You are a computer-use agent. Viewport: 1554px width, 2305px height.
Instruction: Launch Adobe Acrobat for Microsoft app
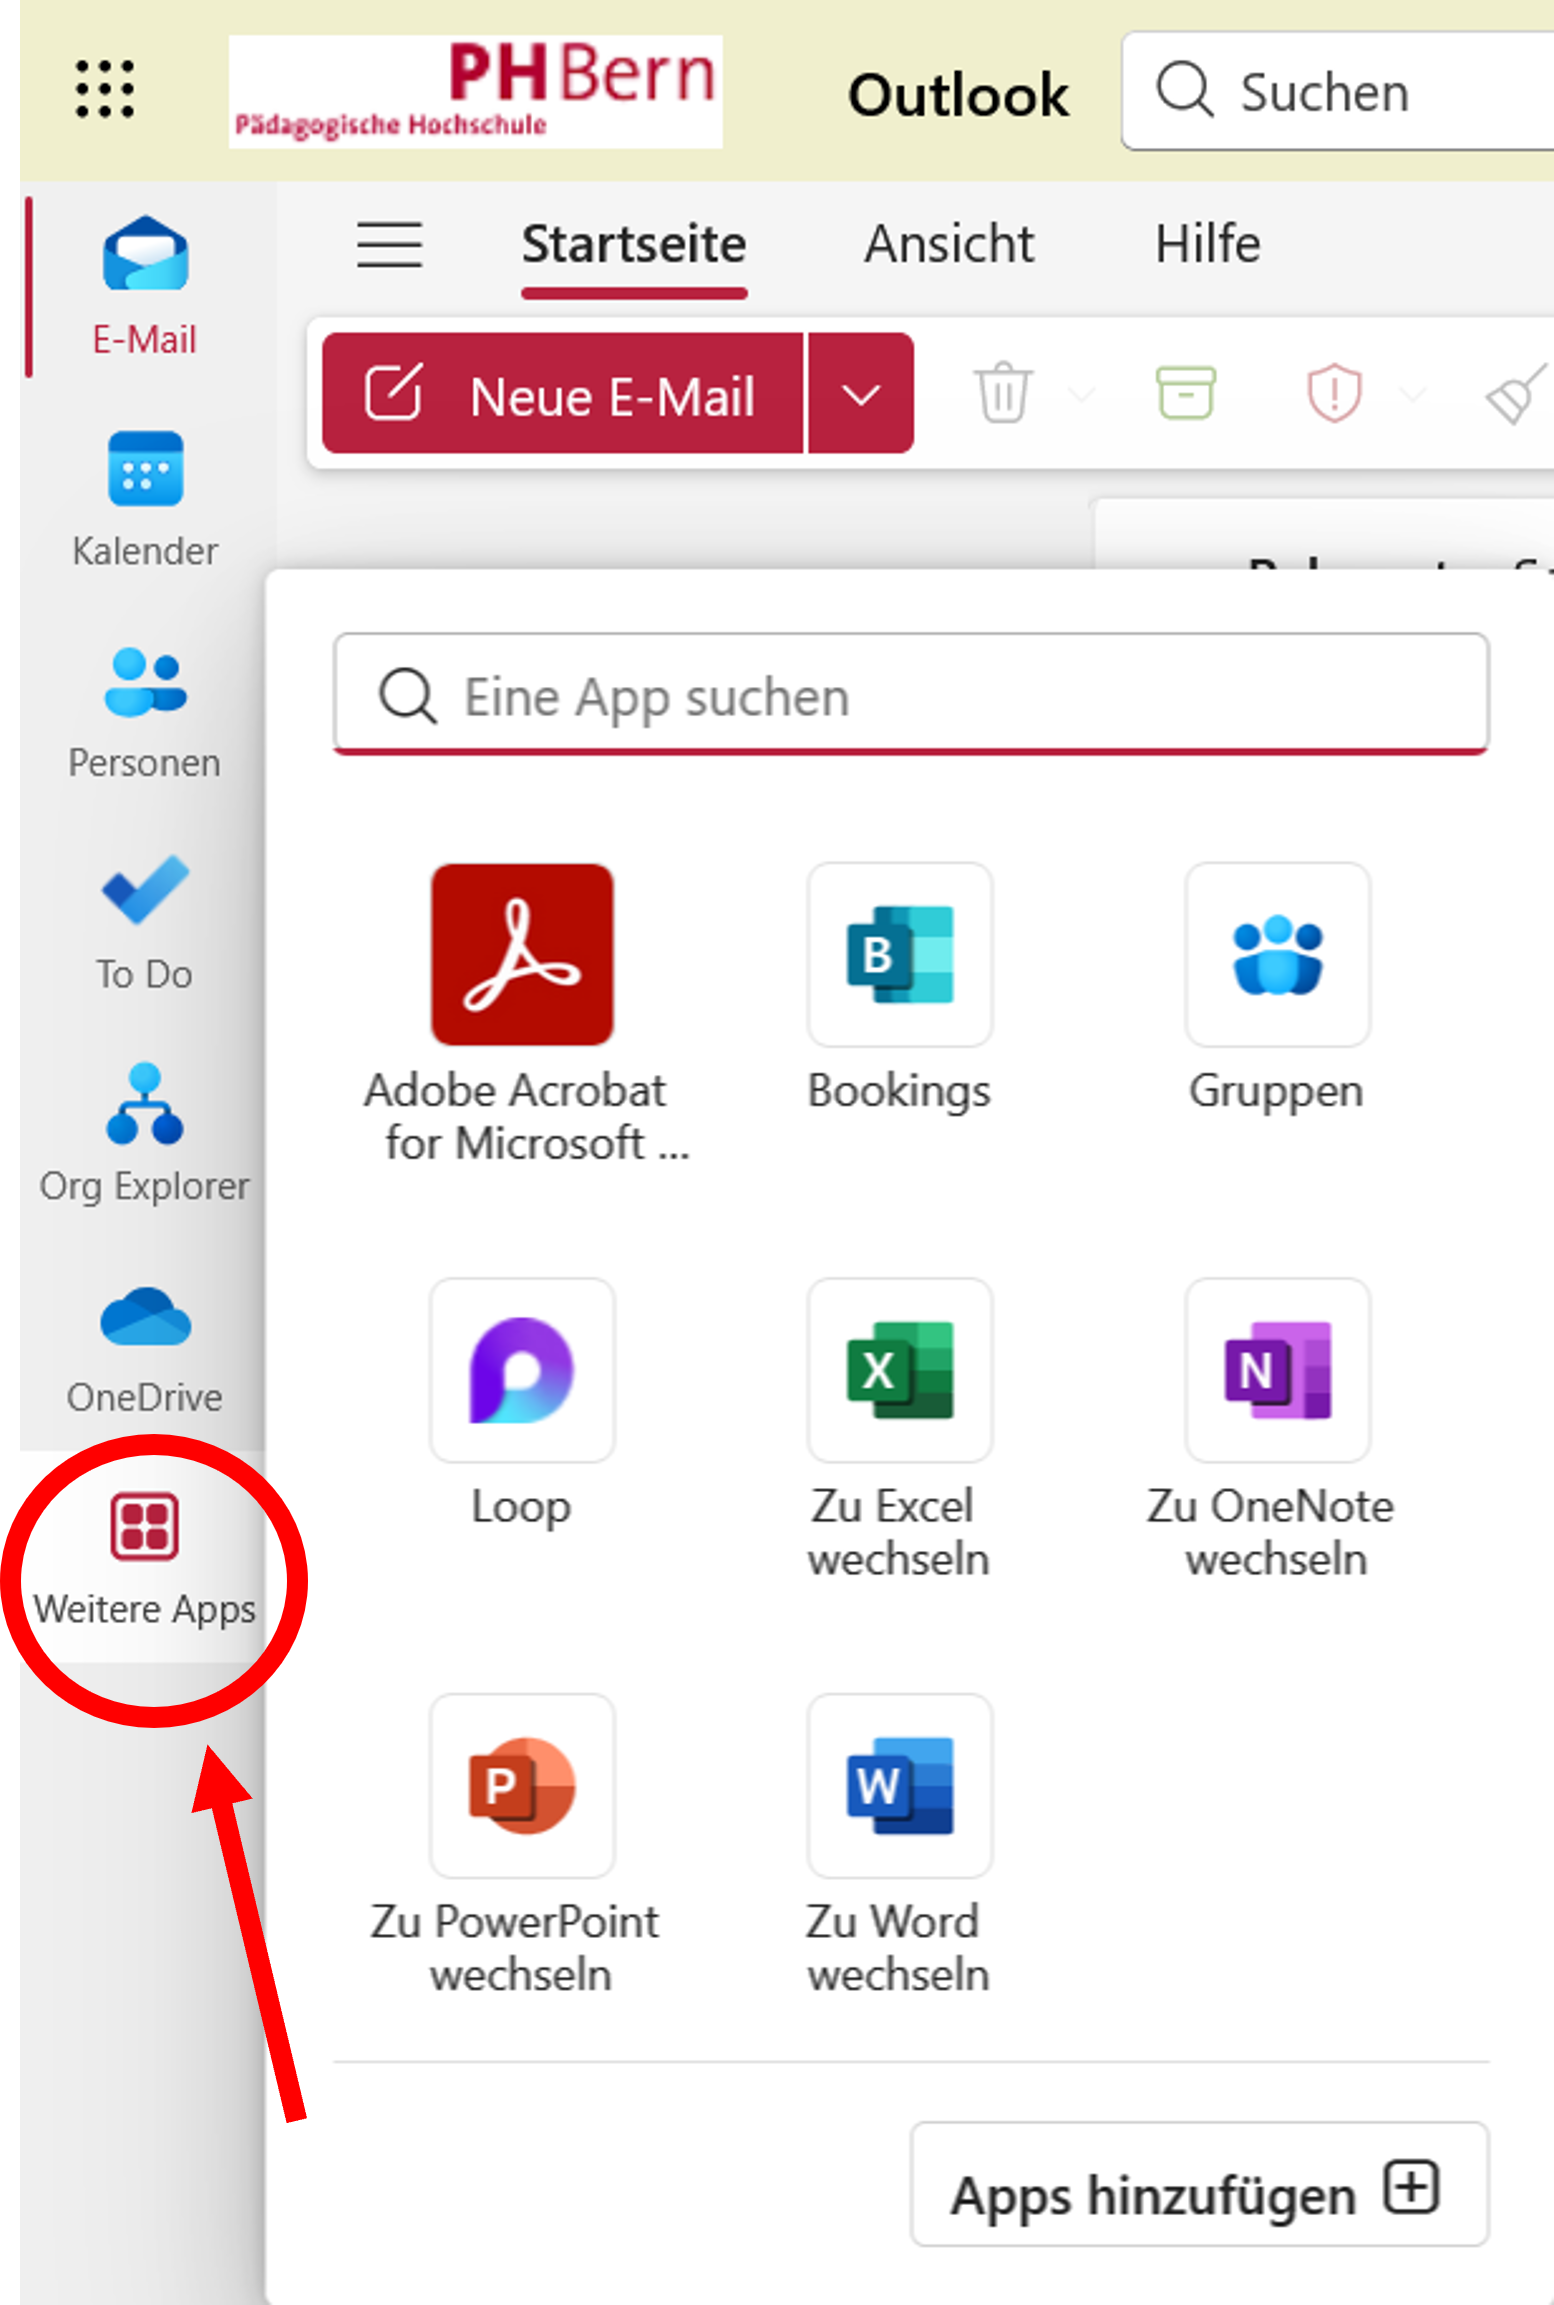click(522, 955)
